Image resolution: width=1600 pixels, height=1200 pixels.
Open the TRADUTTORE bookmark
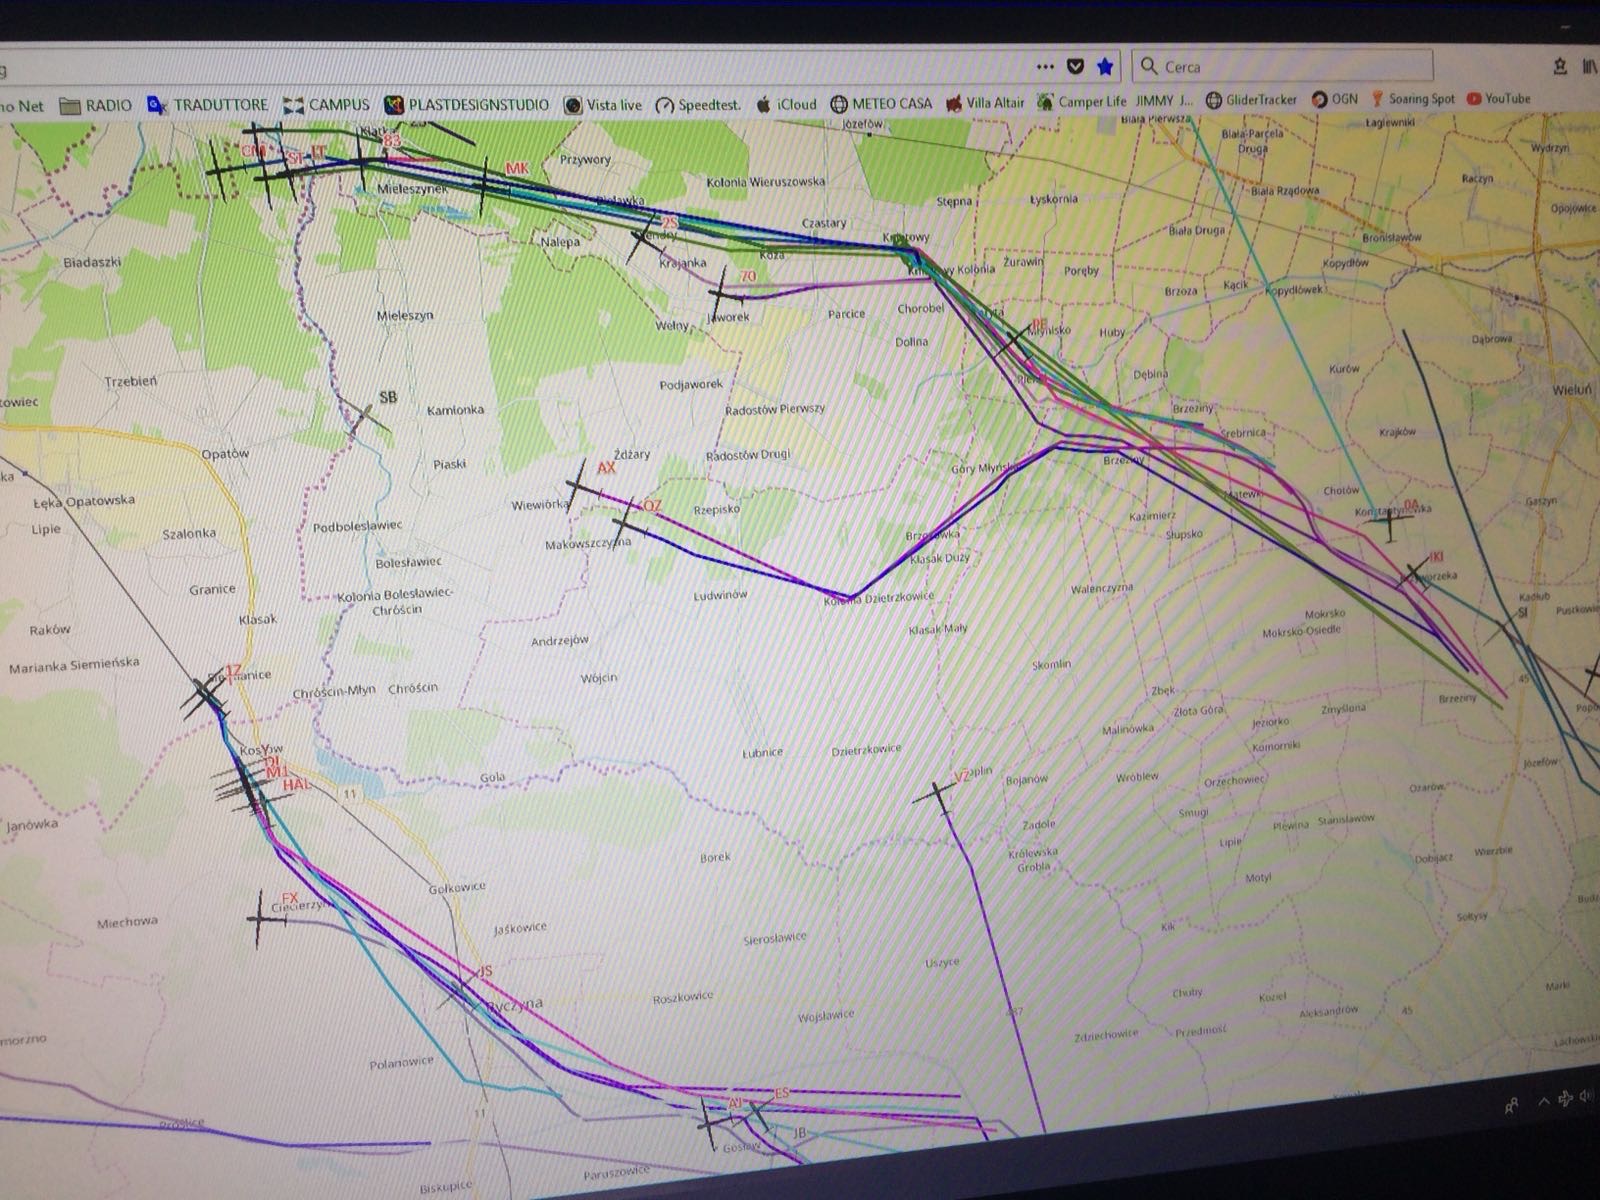pos(208,105)
